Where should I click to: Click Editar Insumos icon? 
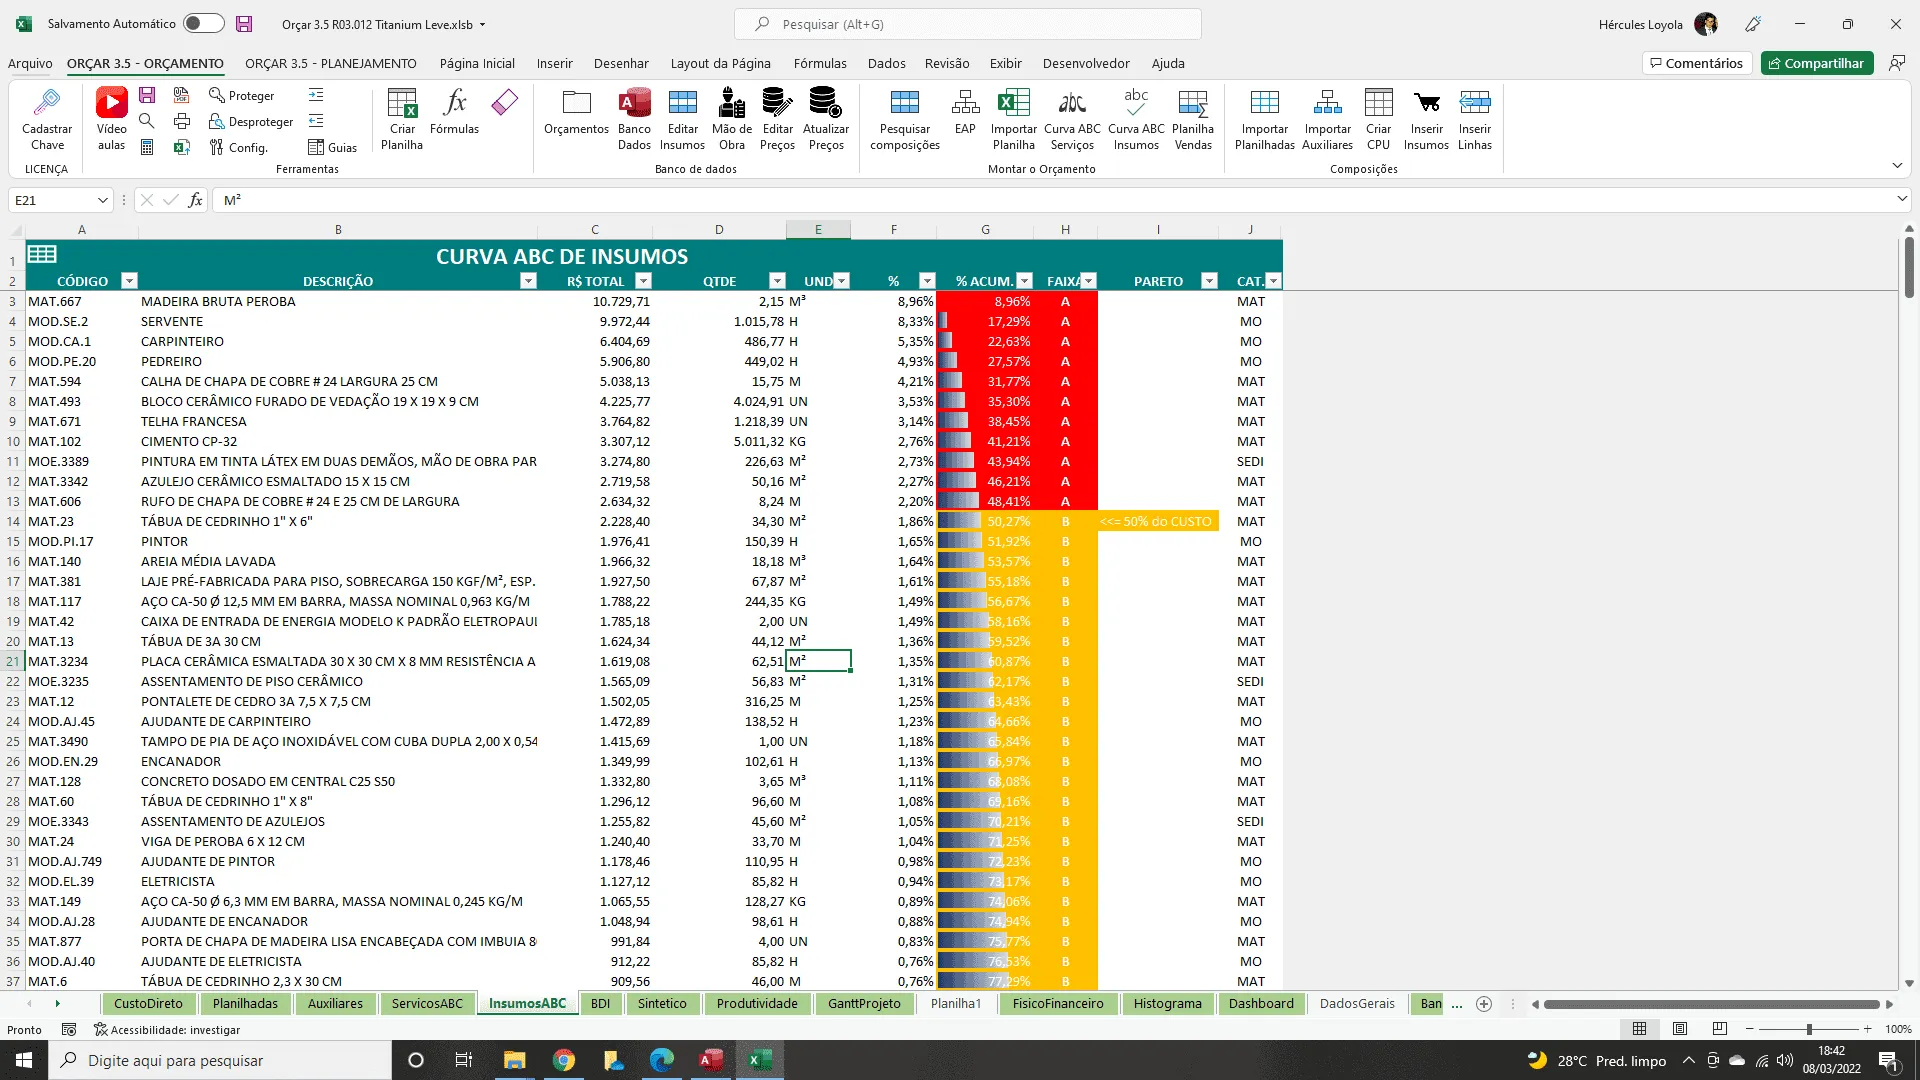click(683, 102)
